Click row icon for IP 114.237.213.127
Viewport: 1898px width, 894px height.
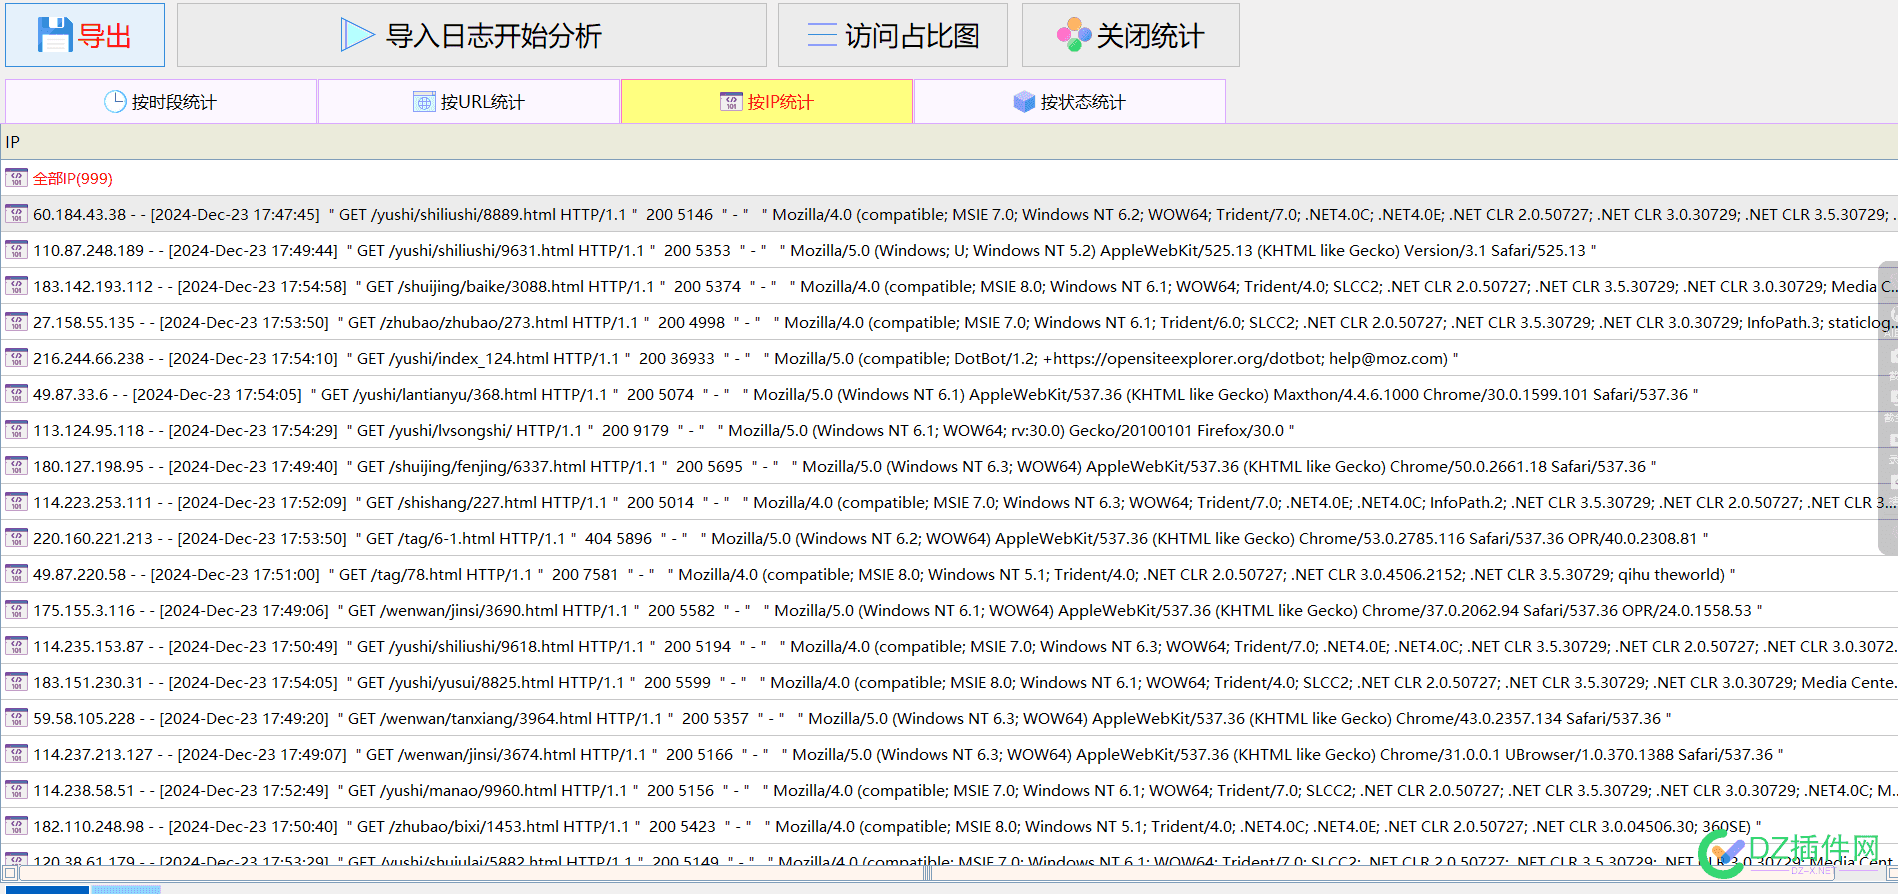tap(16, 754)
